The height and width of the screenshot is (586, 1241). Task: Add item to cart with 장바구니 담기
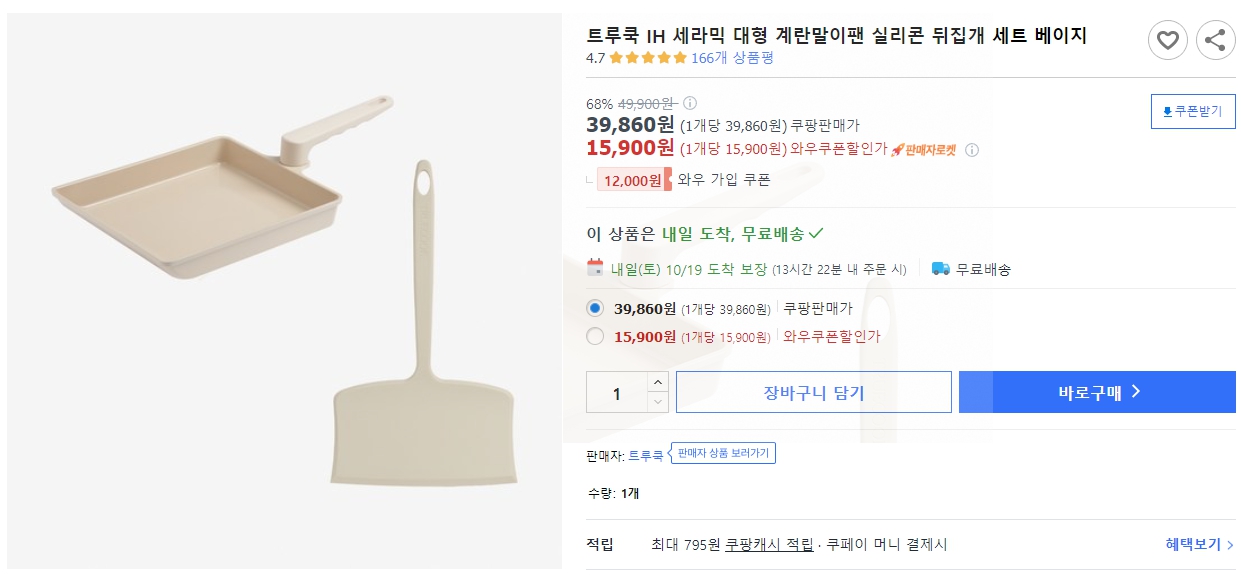[x=813, y=392]
